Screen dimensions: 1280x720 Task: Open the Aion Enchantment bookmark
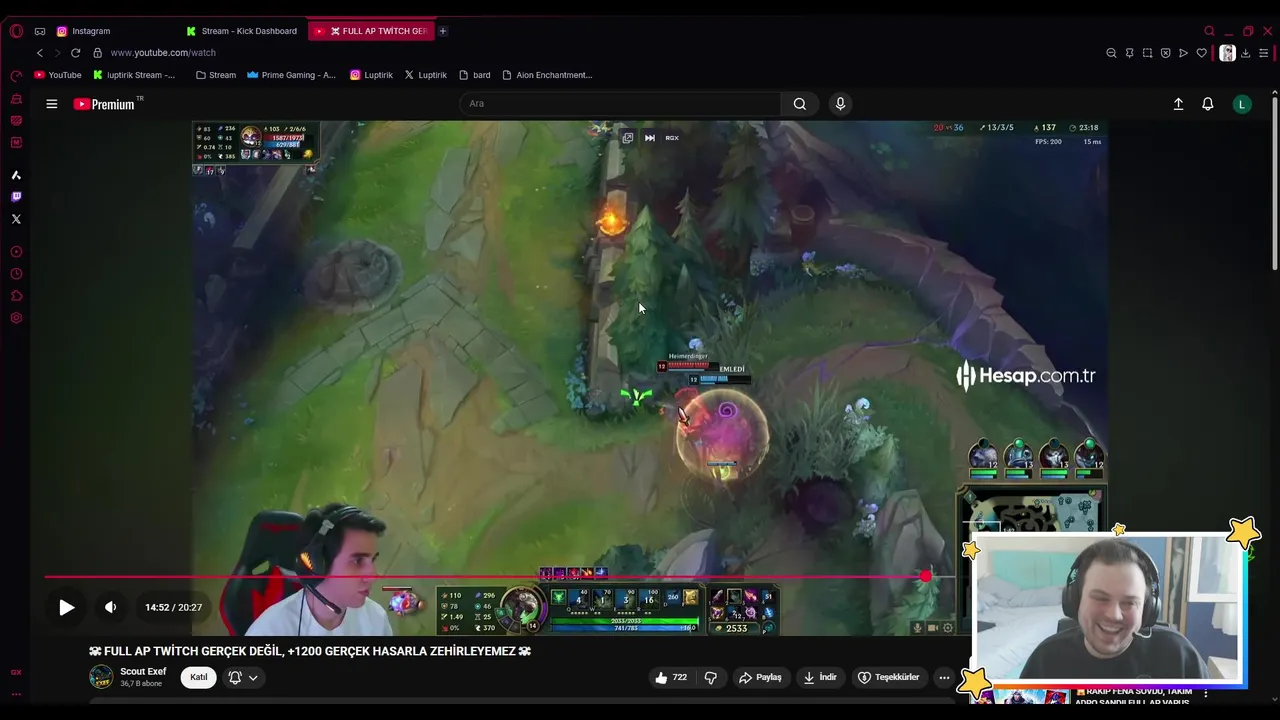tap(547, 75)
